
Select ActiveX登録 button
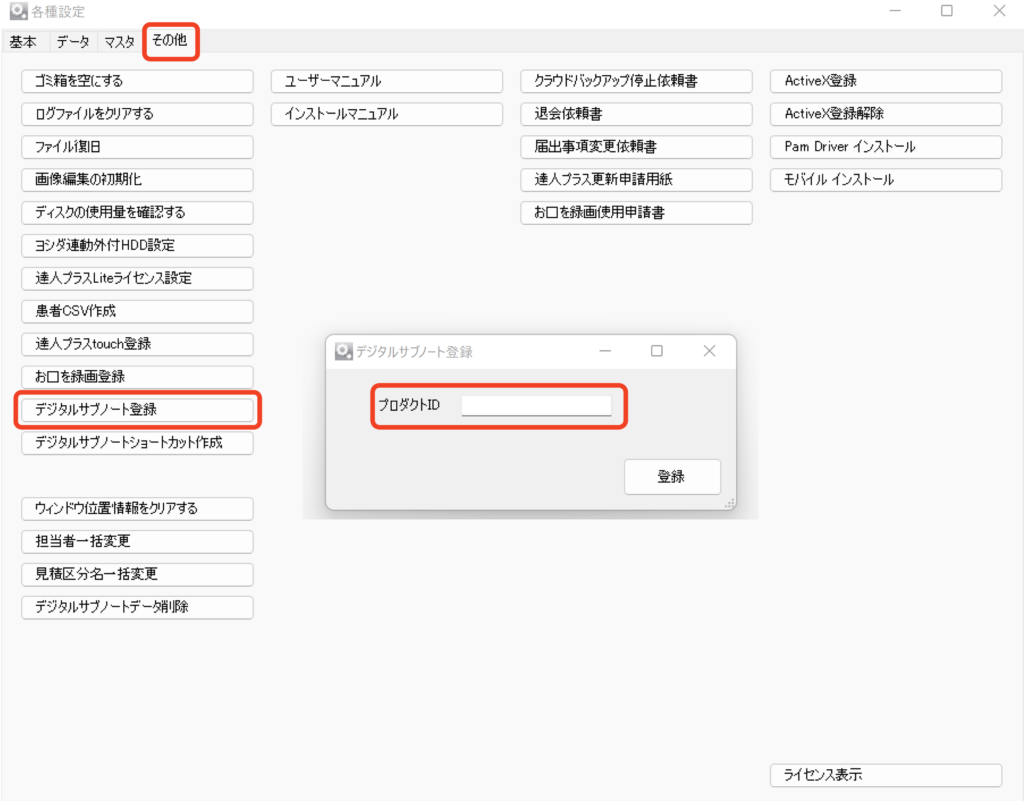[x=885, y=81]
